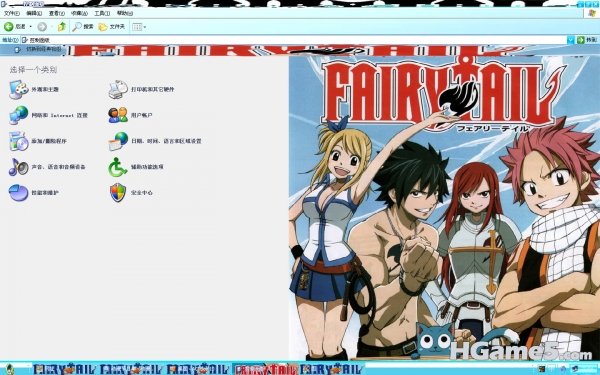Image resolution: width=600 pixels, height=375 pixels.
Task: Open the Favorites (收藏) menu
Action: 79,13
